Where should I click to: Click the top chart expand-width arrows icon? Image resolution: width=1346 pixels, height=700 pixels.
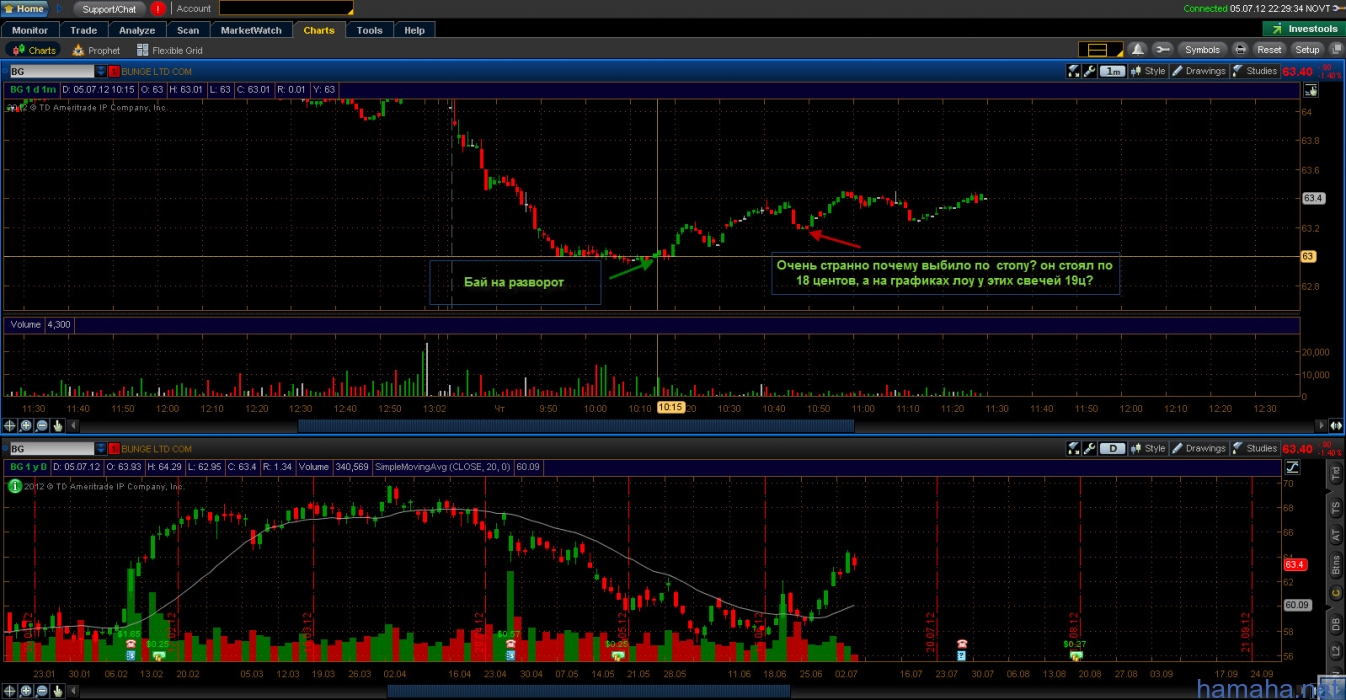(1334, 425)
